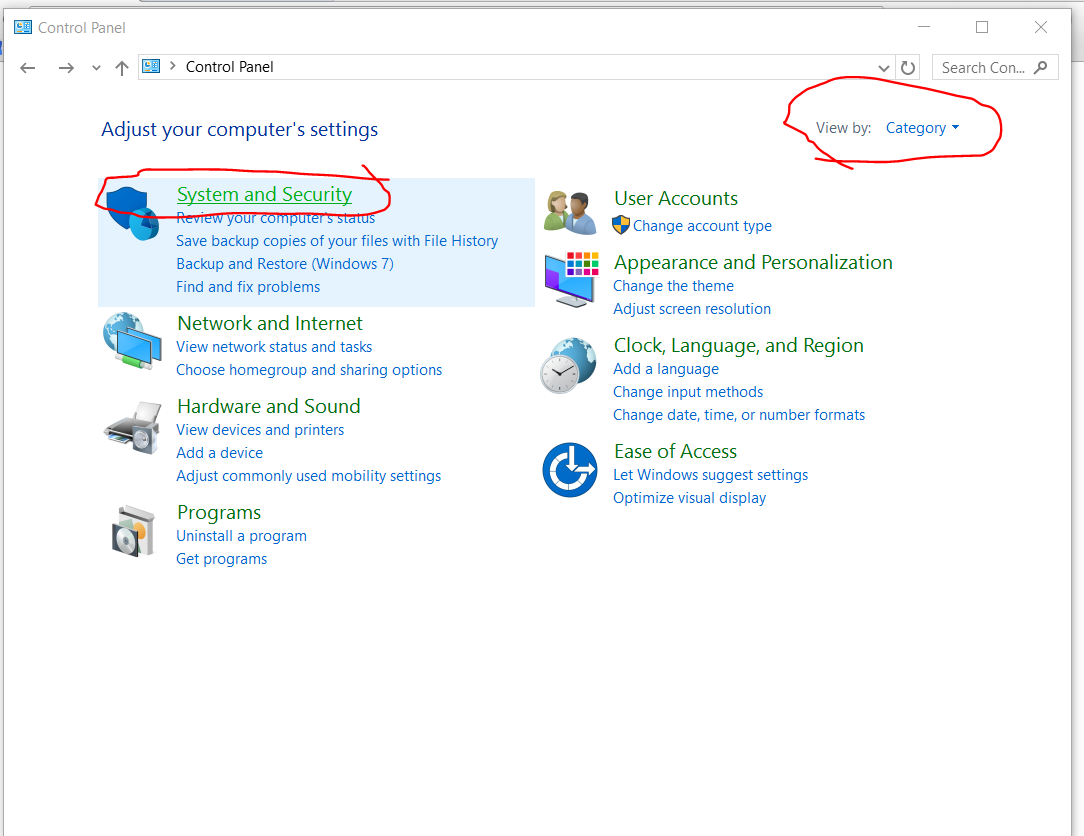Click Uninstall a program link

pyautogui.click(x=241, y=536)
